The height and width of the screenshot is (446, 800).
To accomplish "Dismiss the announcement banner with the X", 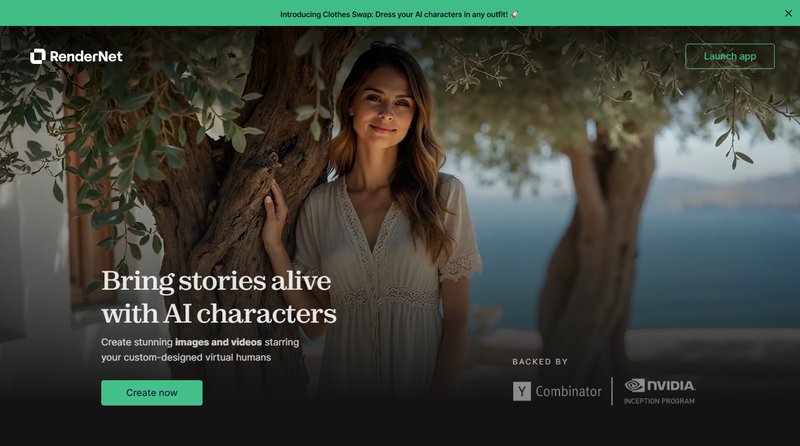I will pos(788,13).
